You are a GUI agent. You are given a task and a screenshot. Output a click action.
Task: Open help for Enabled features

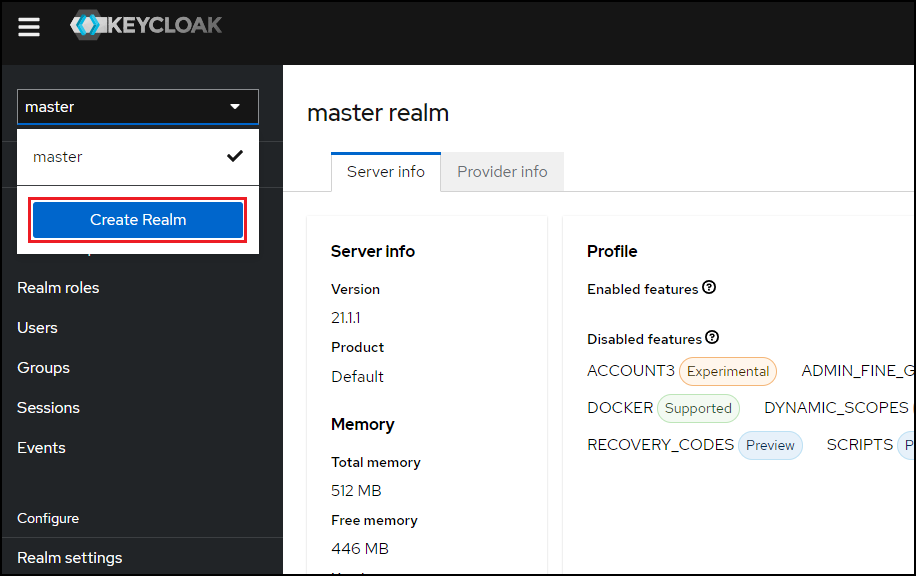pyautogui.click(x=709, y=287)
